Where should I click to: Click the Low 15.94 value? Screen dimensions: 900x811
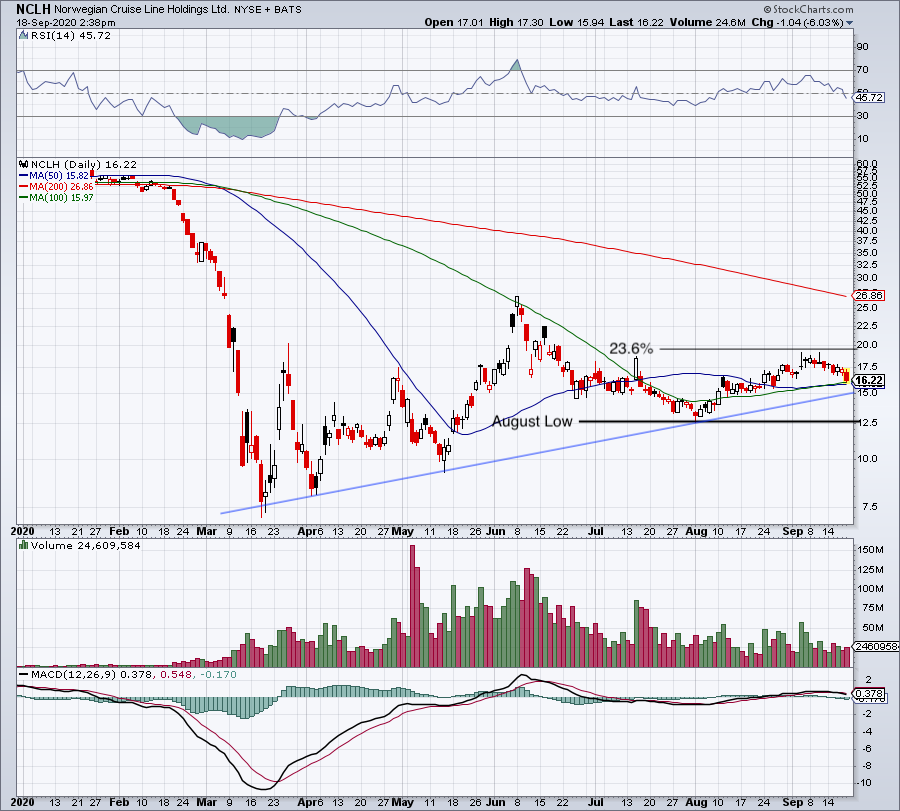576,22
